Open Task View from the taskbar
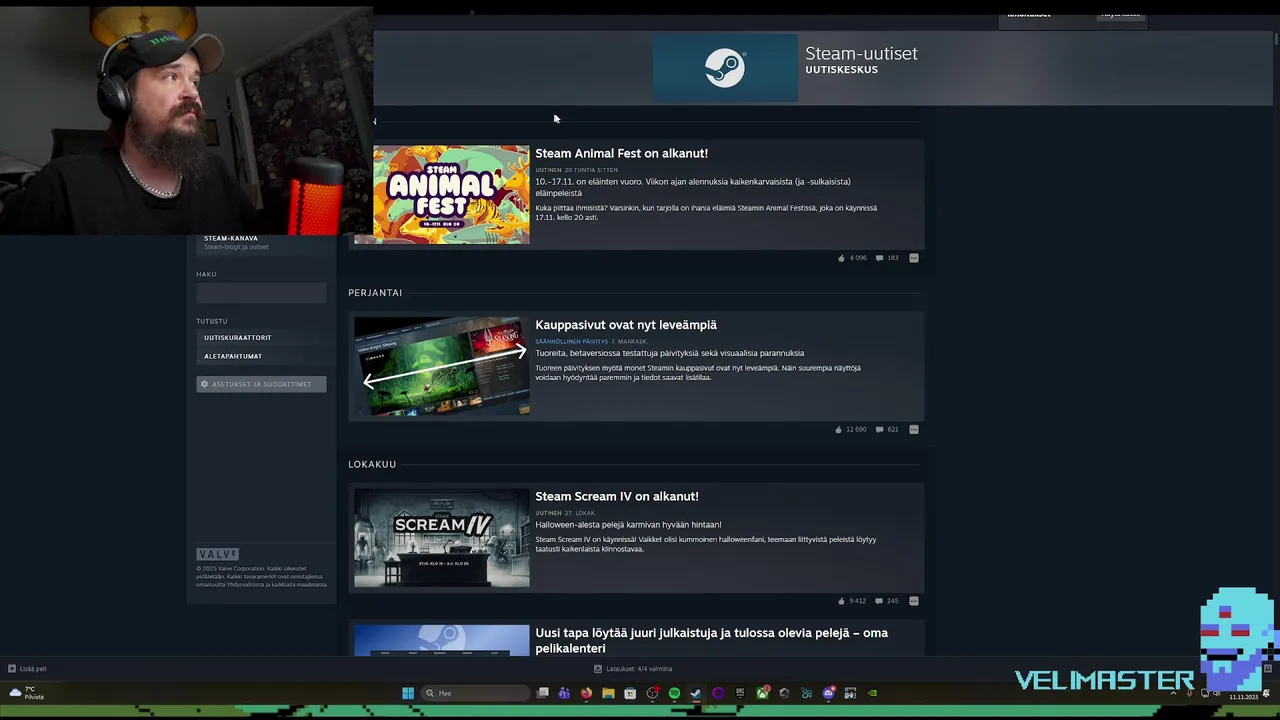 pos(543,693)
